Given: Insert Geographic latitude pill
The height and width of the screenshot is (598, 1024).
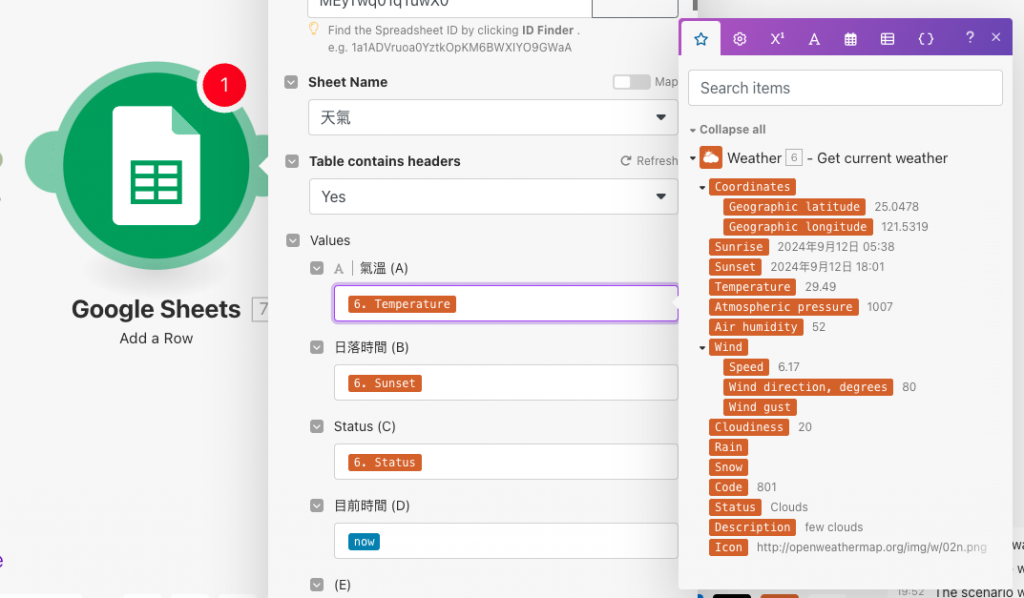Looking at the screenshot, I should pos(794,207).
